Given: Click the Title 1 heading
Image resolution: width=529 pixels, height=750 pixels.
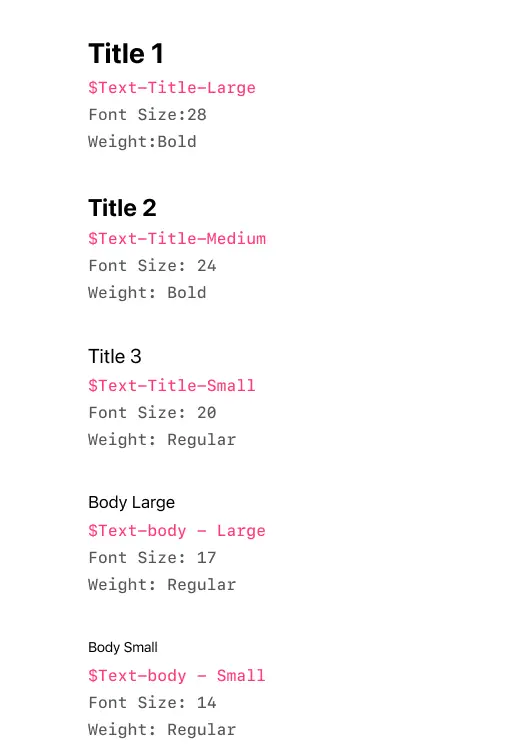Looking at the screenshot, I should 126,53.
